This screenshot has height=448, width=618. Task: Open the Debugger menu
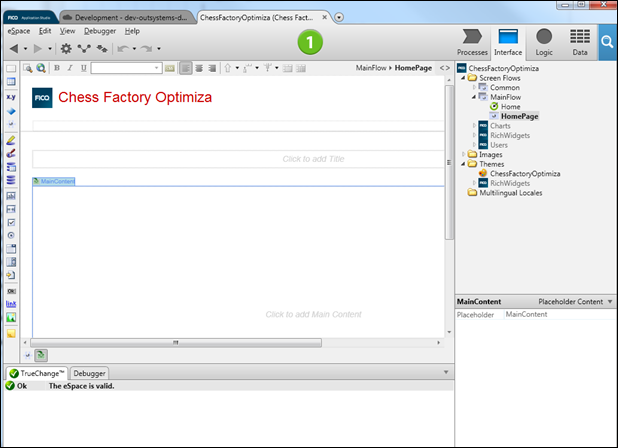tap(100, 31)
